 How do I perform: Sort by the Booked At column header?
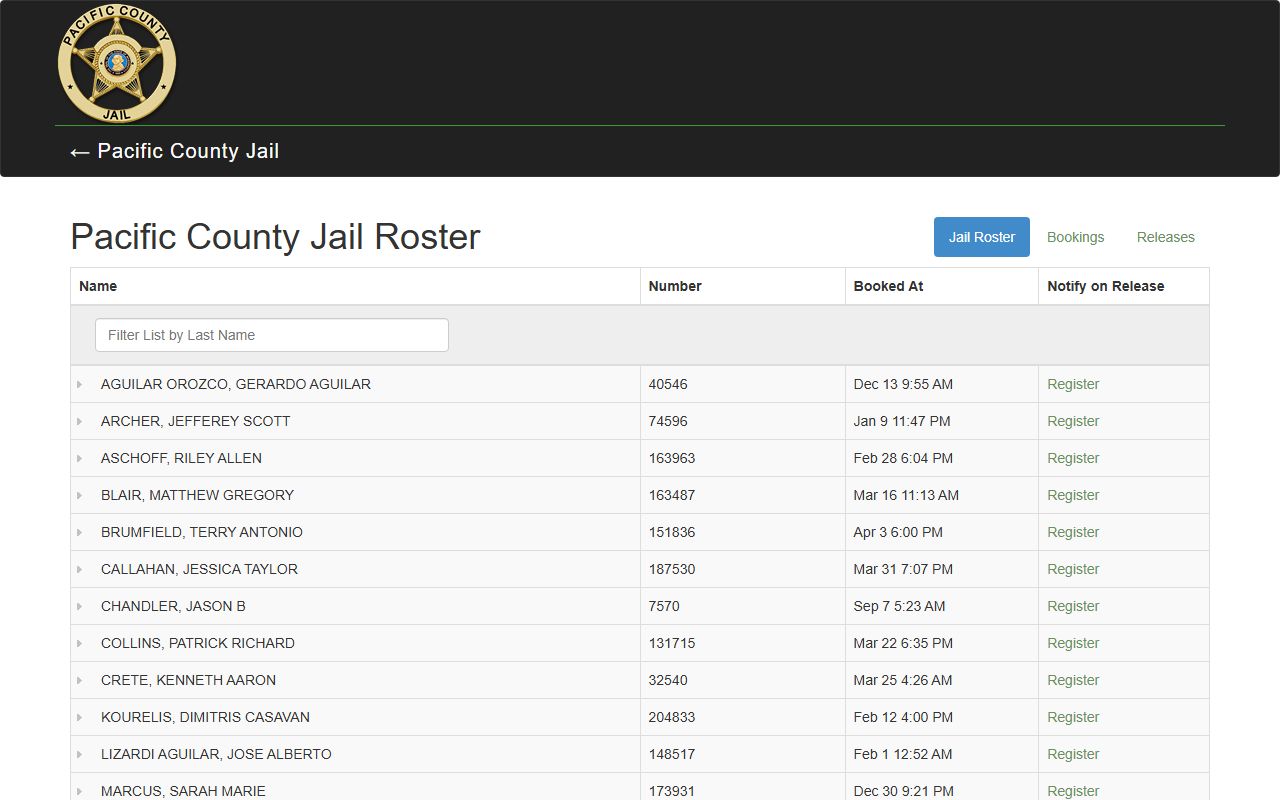888,286
